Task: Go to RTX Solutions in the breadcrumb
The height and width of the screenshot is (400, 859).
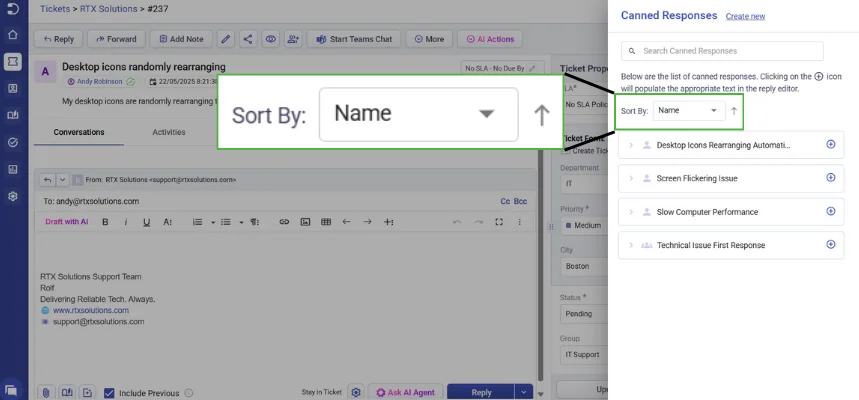Action: (x=108, y=9)
